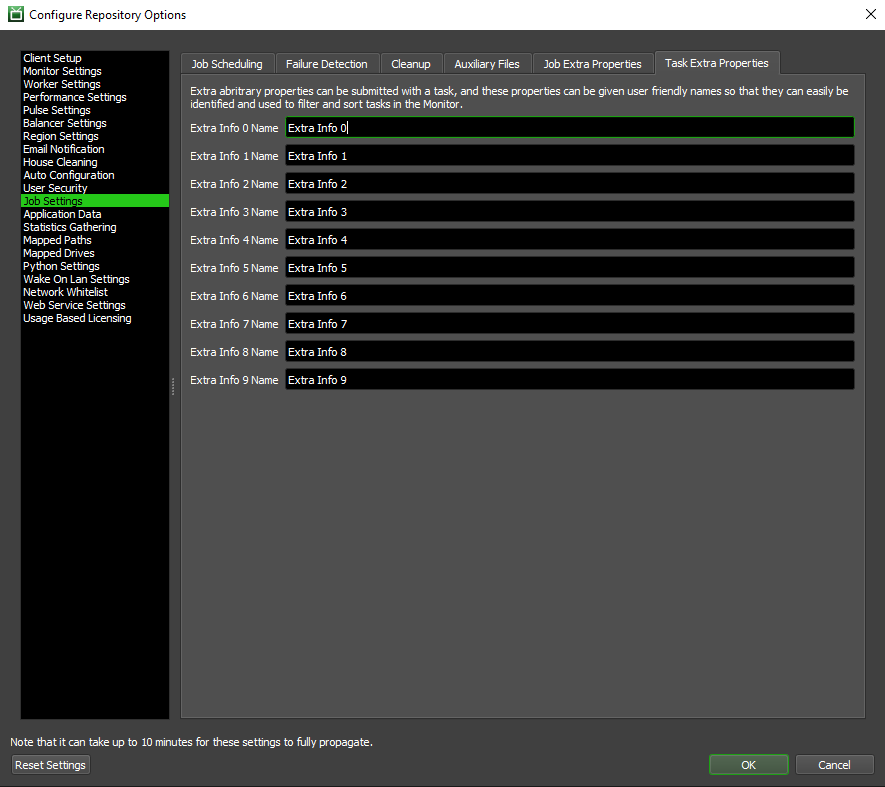This screenshot has height=787, width=885.
Task: Click into the Extra Info 9 Name field
Action: (x=569, y=380)
